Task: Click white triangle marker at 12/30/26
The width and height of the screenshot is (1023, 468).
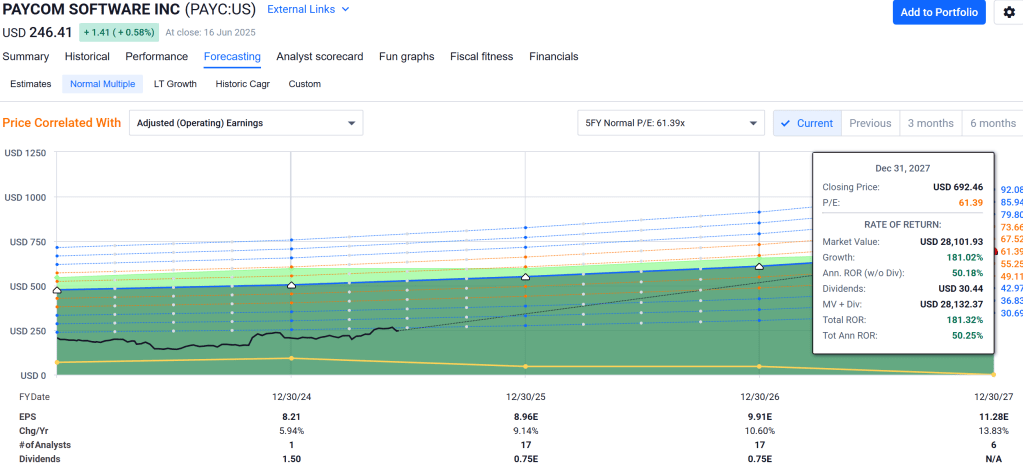Action: pos(759,266)
